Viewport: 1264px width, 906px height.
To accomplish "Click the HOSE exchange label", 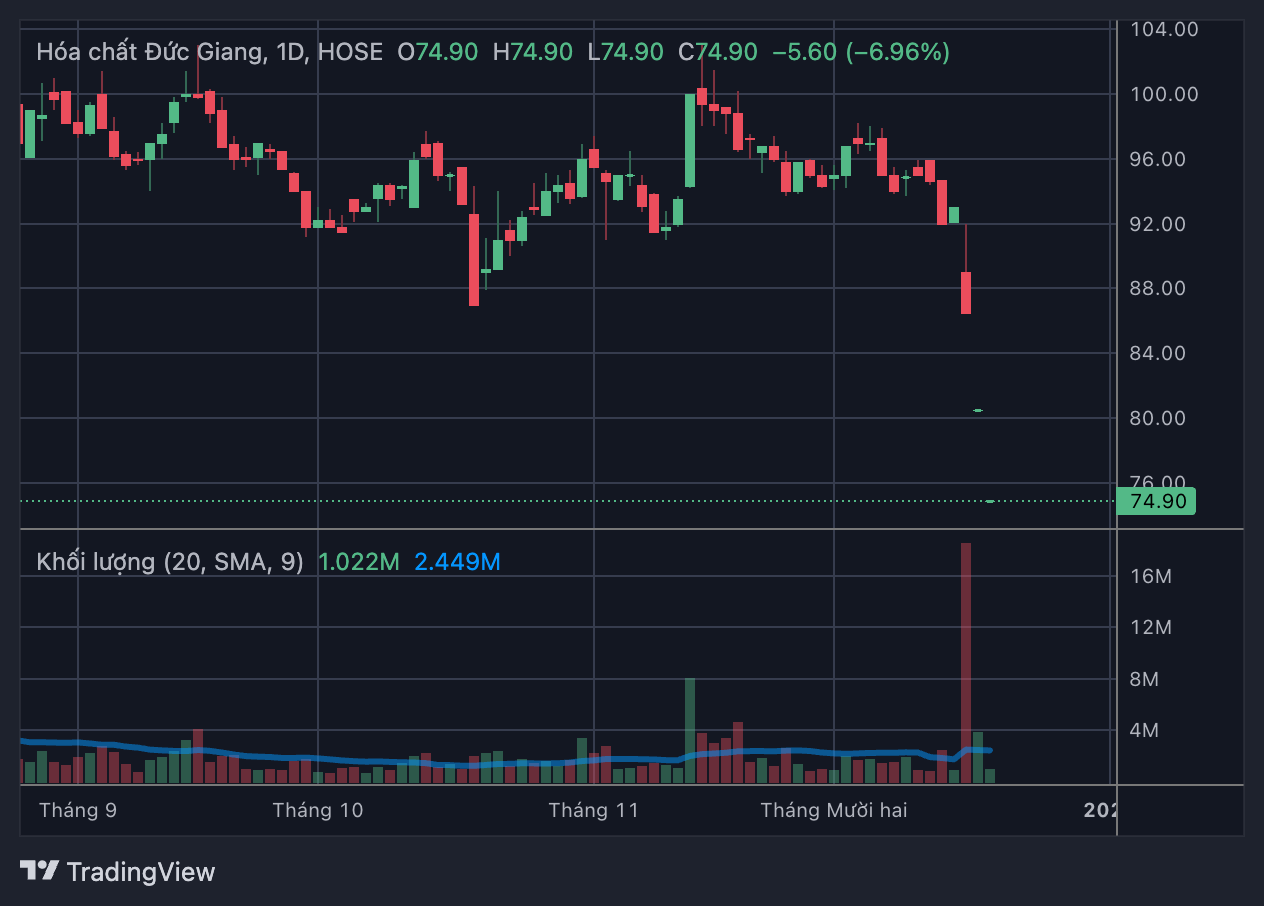I will [350, 52].
